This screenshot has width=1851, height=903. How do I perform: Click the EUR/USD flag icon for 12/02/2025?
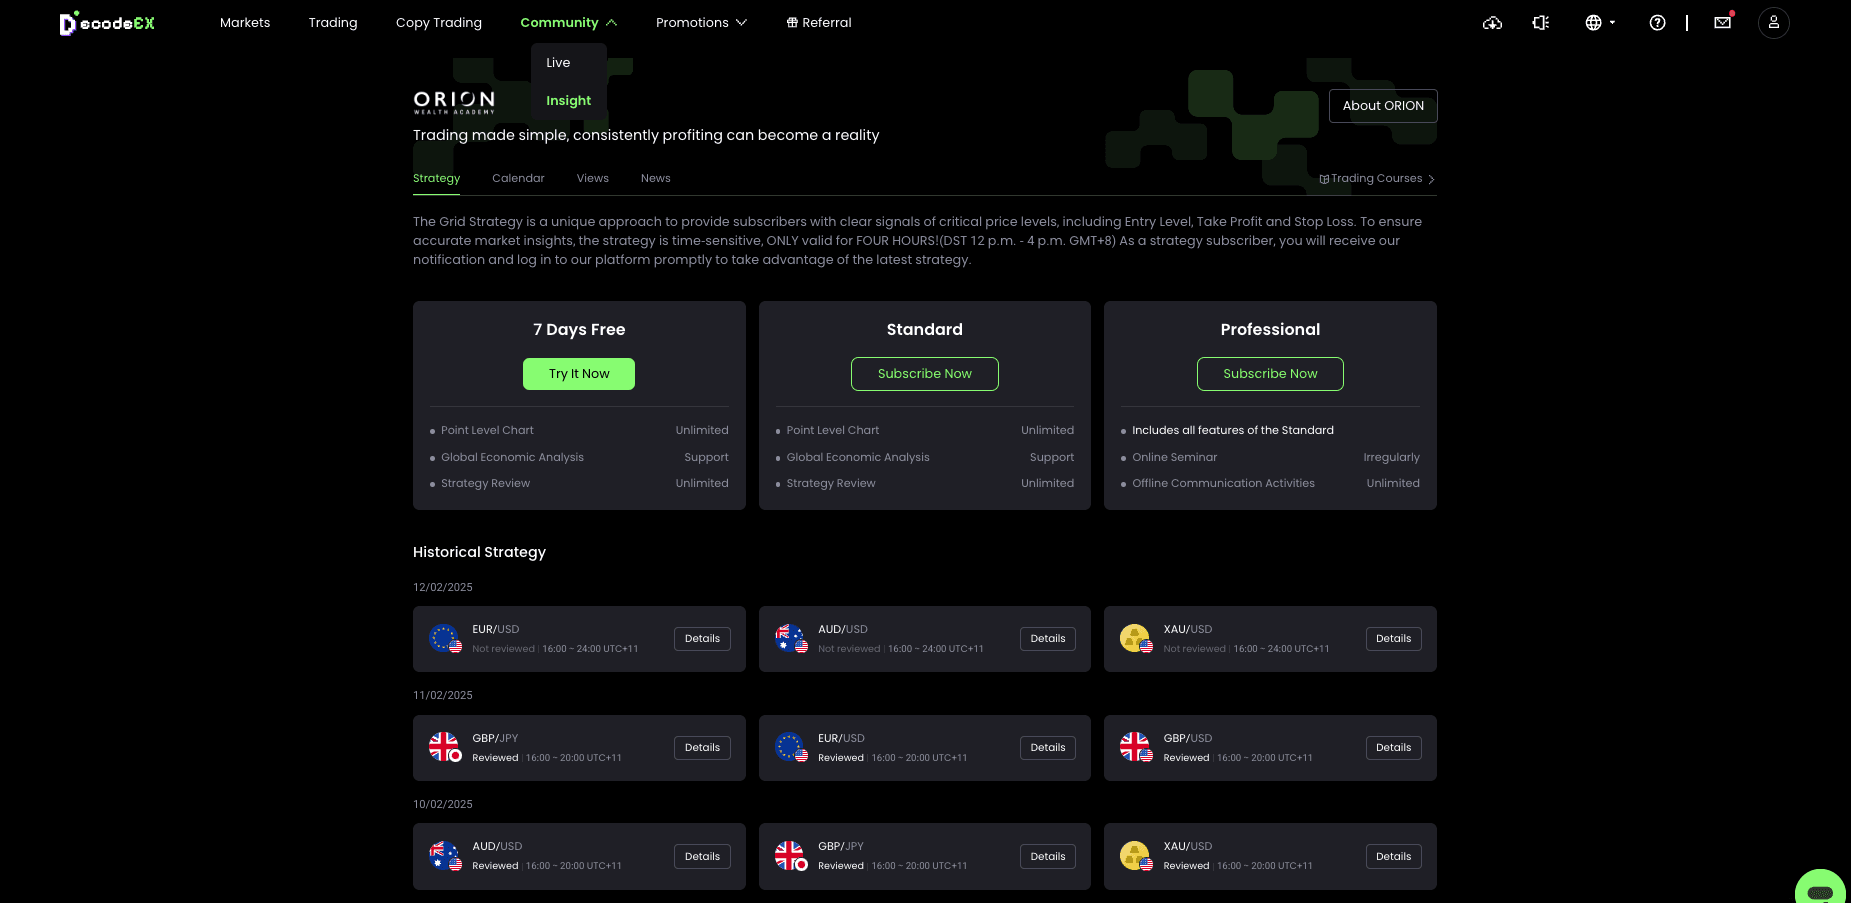pos(445,638)
